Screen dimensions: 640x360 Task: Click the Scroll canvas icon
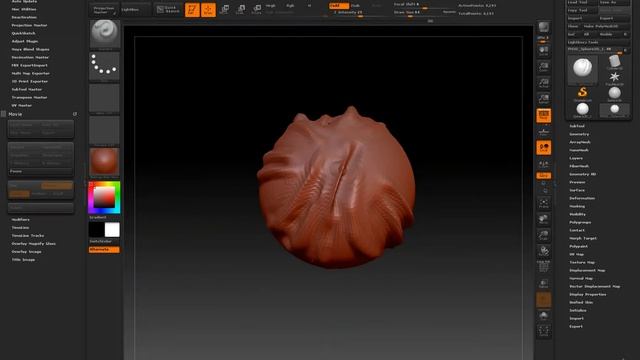543,51
